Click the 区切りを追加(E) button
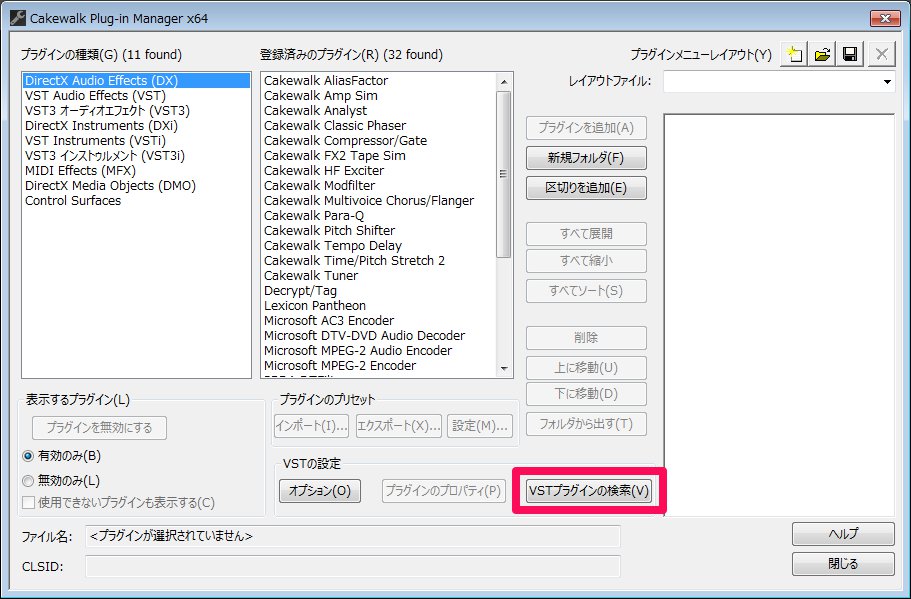911x599 pixels. tap(586, 188)
